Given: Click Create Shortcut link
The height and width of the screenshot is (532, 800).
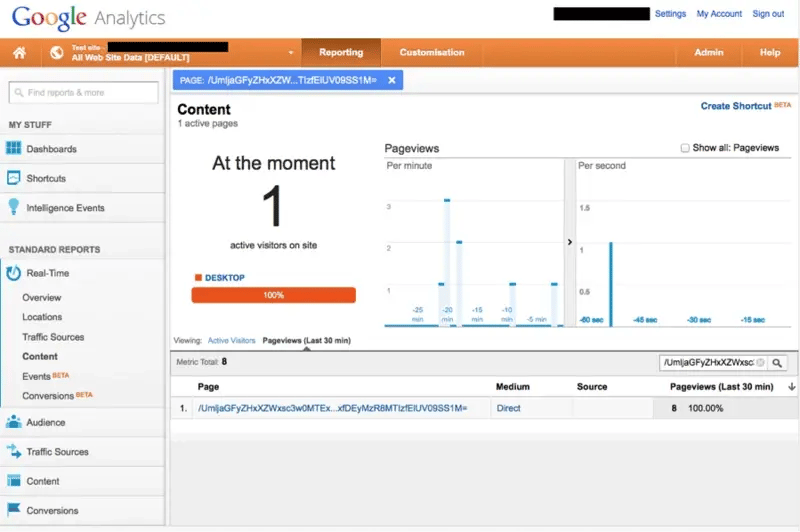Looking at the screenshot, I should [x=736, y=106].
